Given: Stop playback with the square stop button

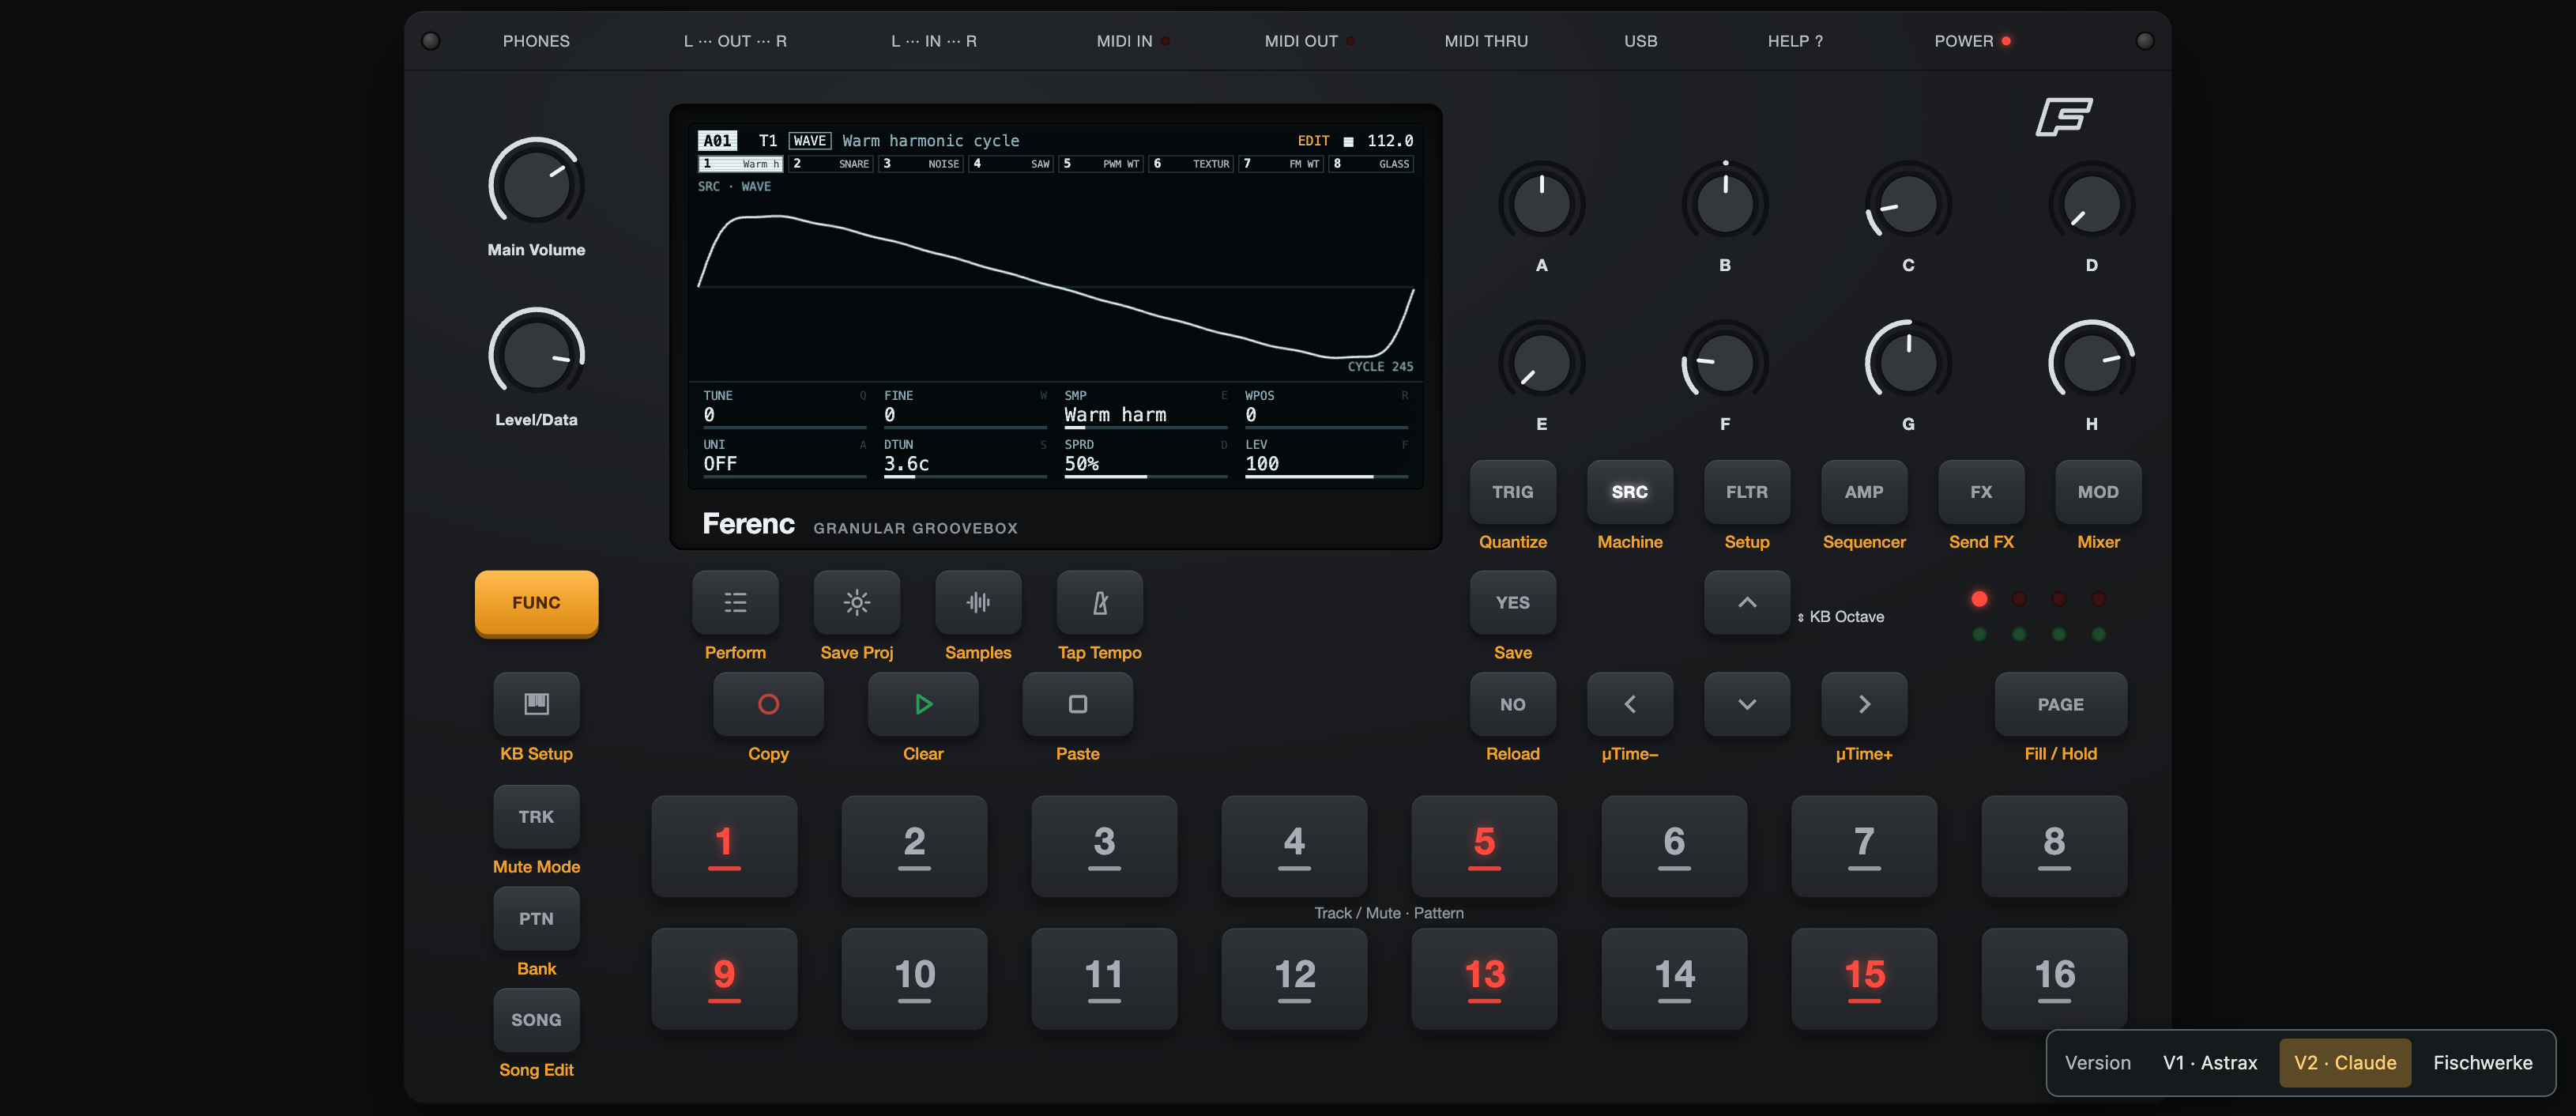Looking at the screenshot, I should [1077, 704].
